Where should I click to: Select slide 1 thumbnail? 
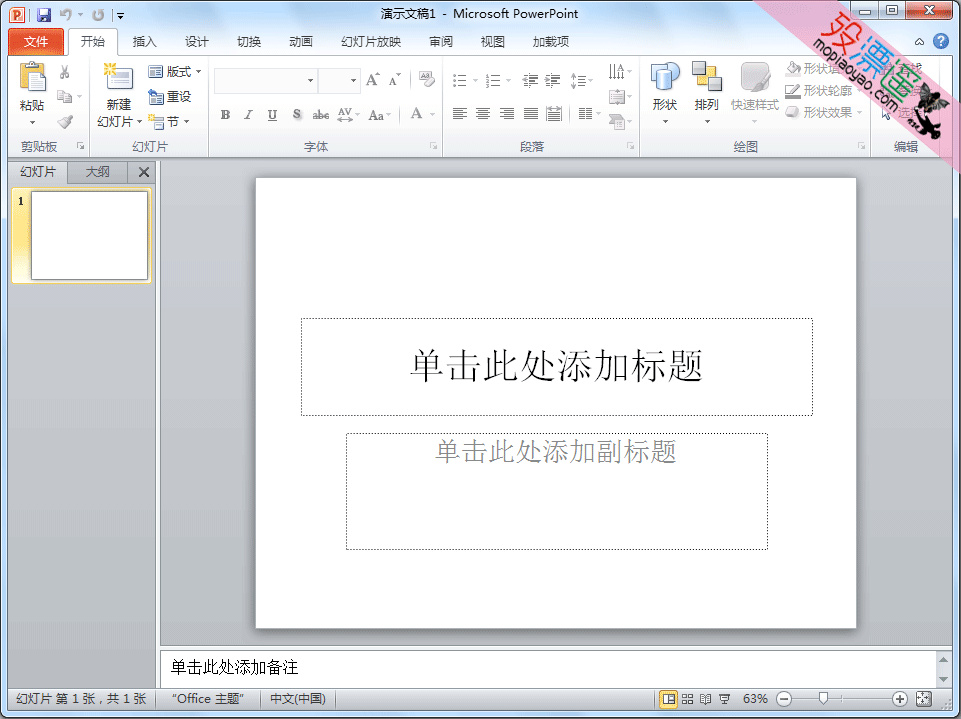89,235
